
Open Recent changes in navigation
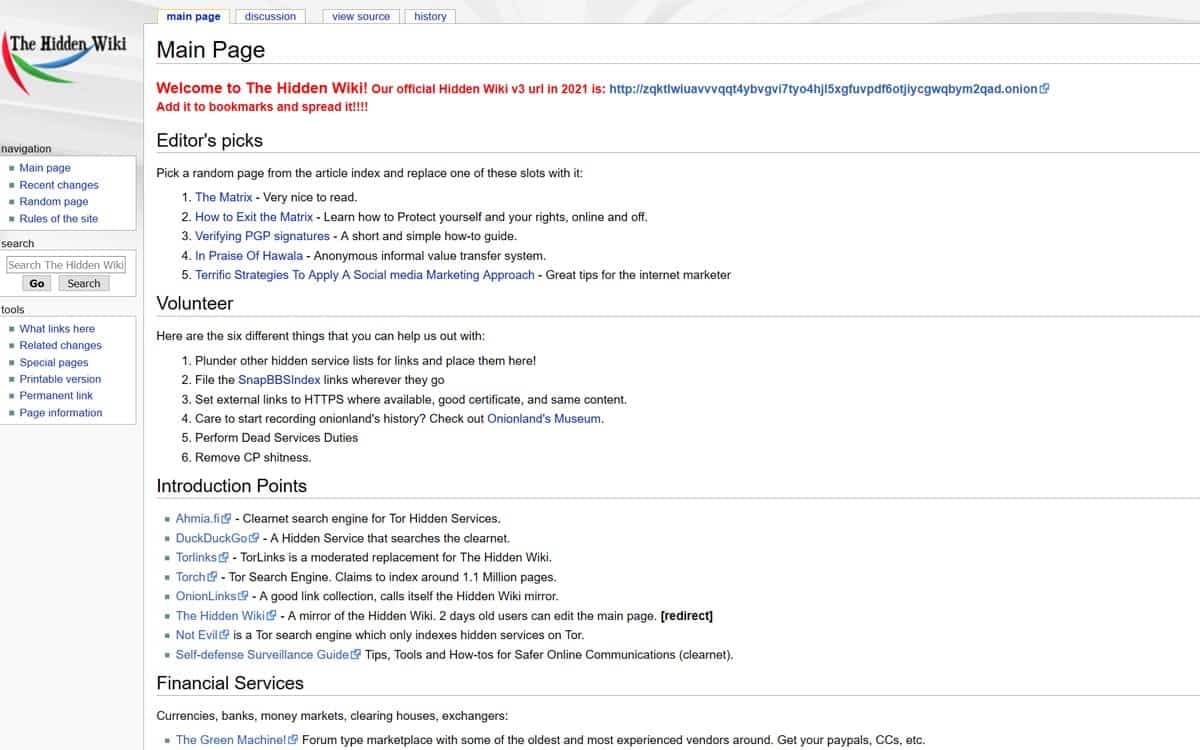click(x=59, y=185)
